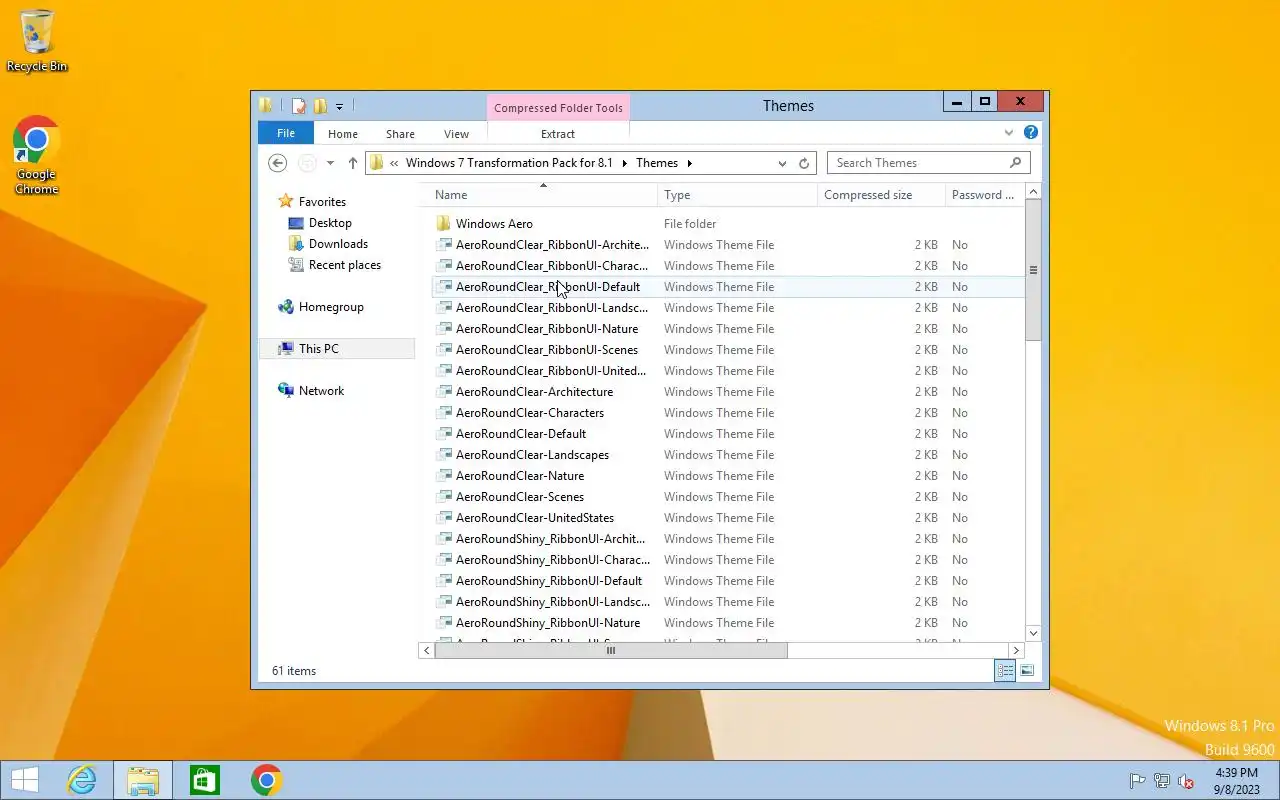Click the scroll right arrow of file list

point(1016,651)
